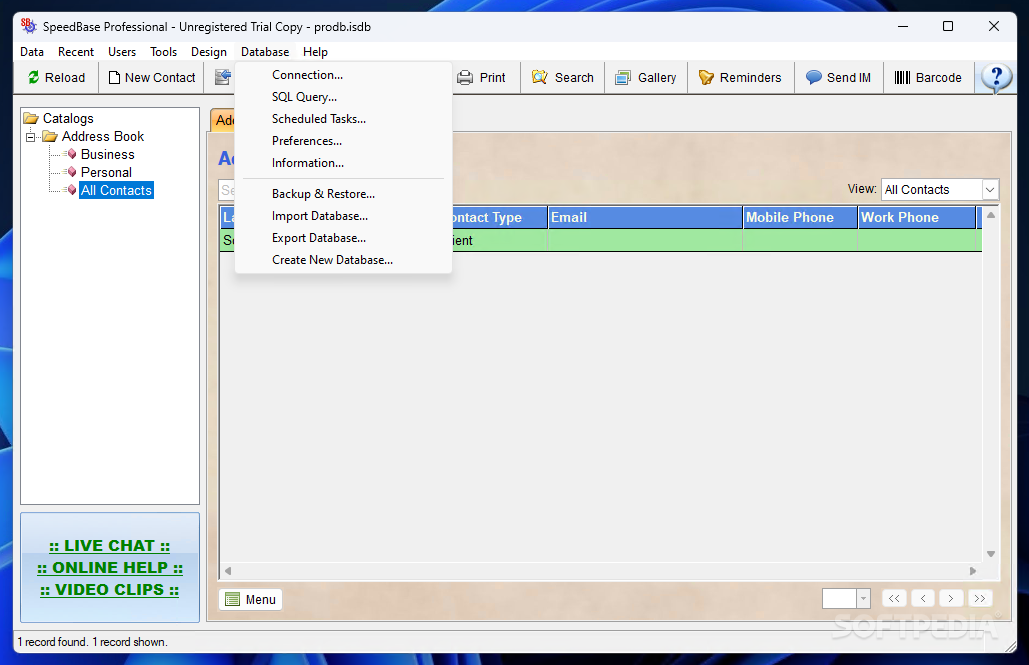Open the Gallery toolbar icon
Image resolution: width=1029 pixels, height=665 pixels.
623,77
